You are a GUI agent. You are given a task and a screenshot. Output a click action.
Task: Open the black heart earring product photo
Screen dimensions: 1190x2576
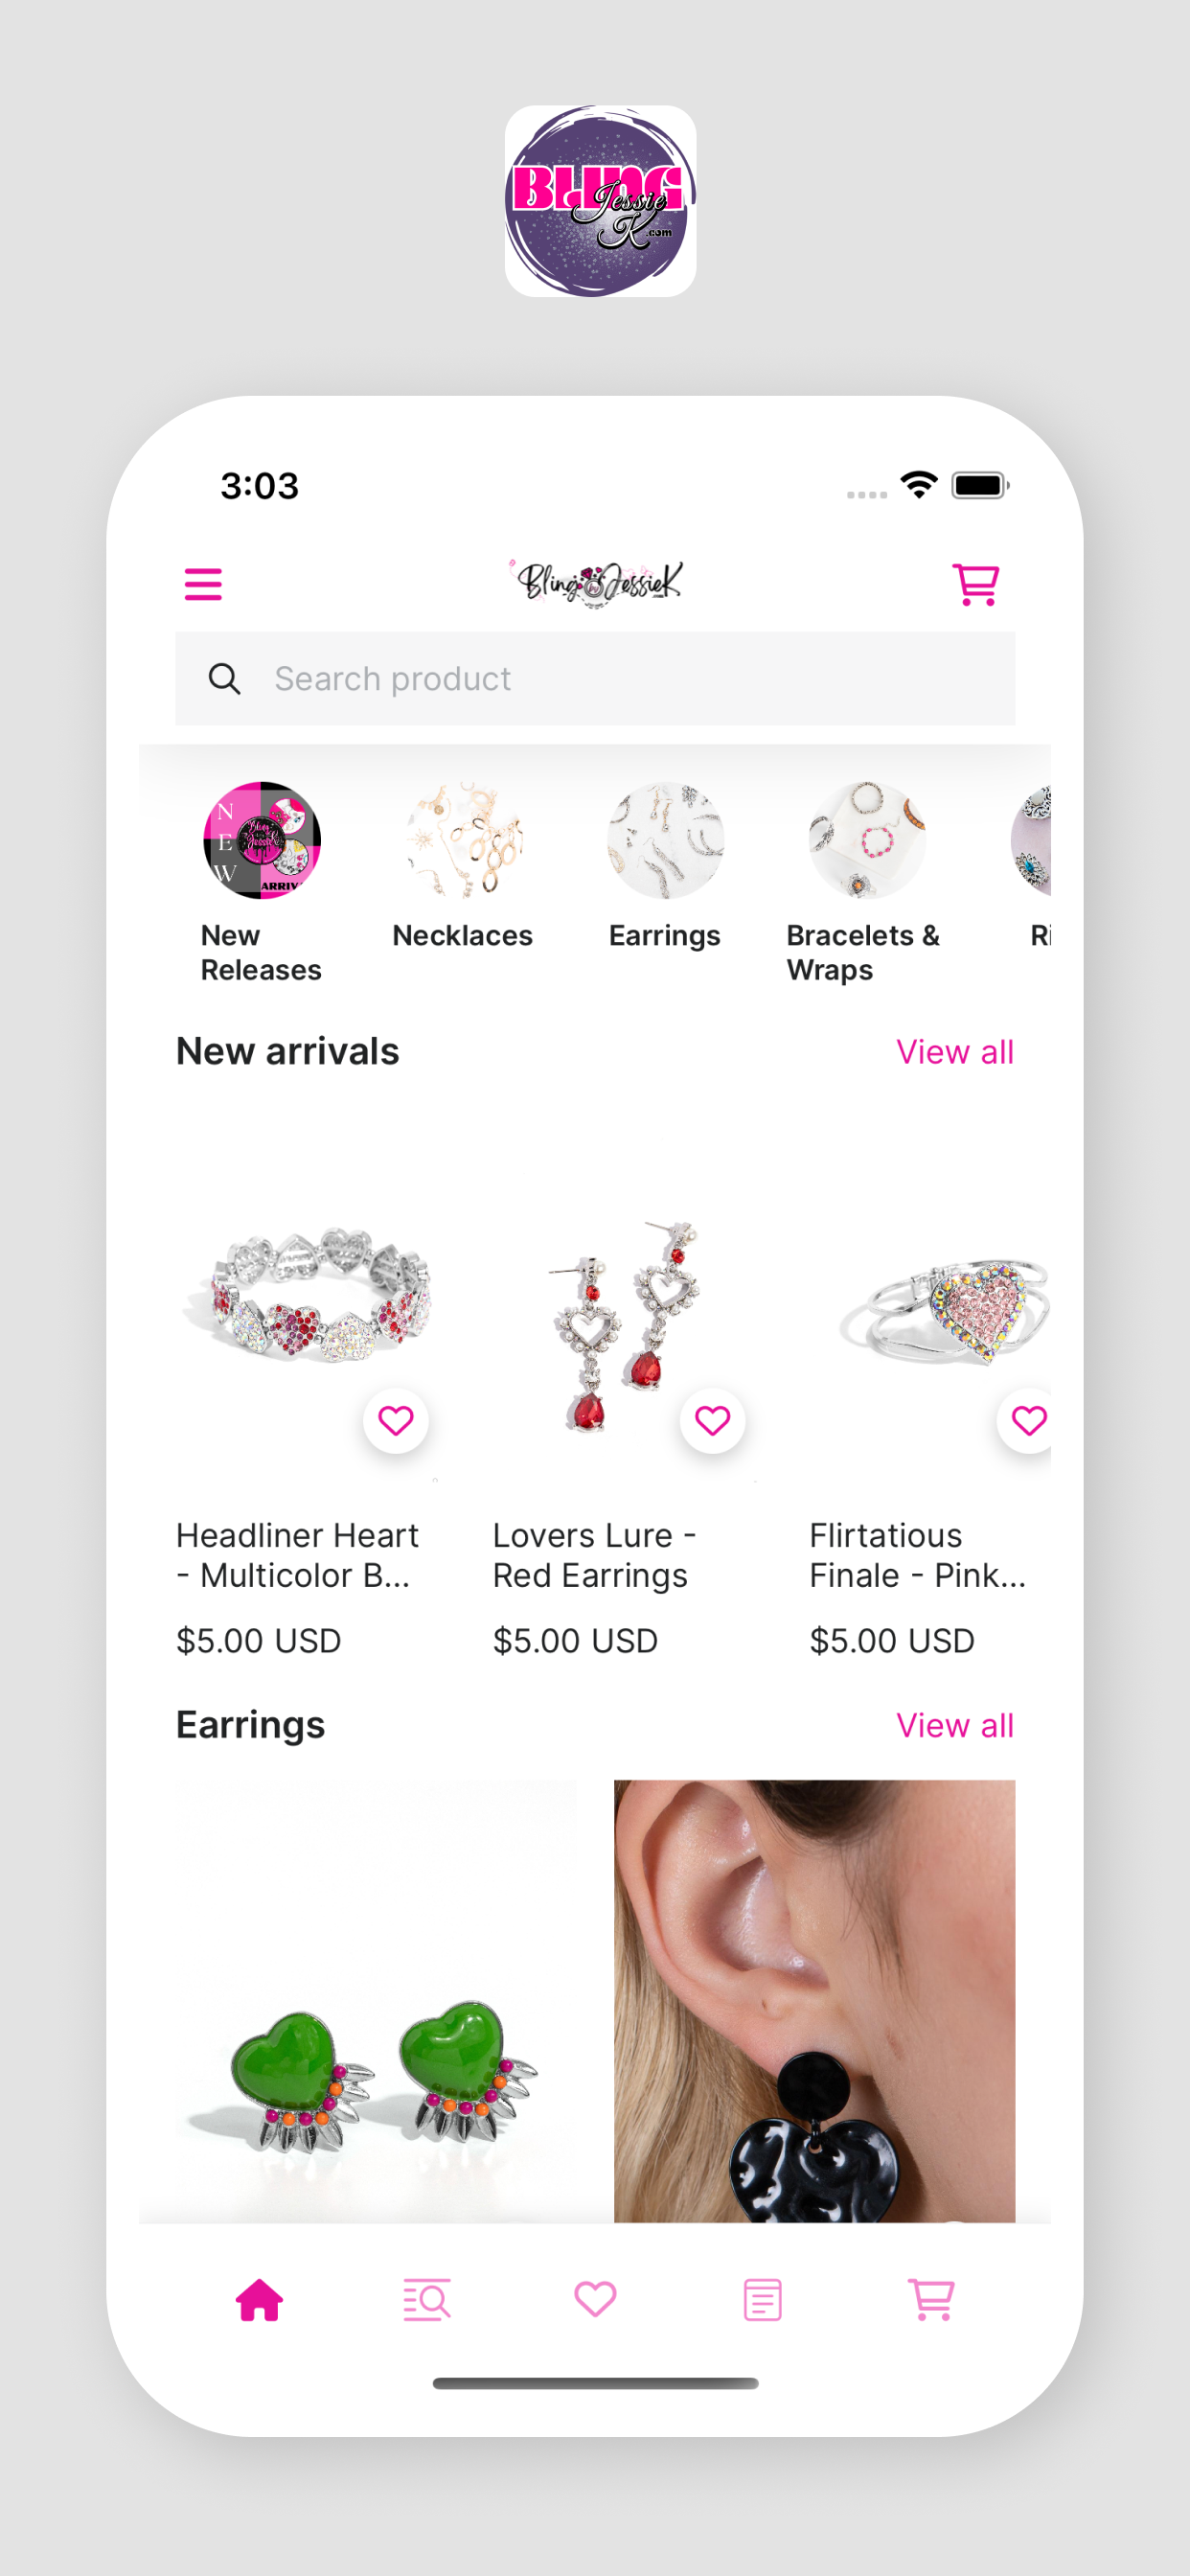(814, 2001)
